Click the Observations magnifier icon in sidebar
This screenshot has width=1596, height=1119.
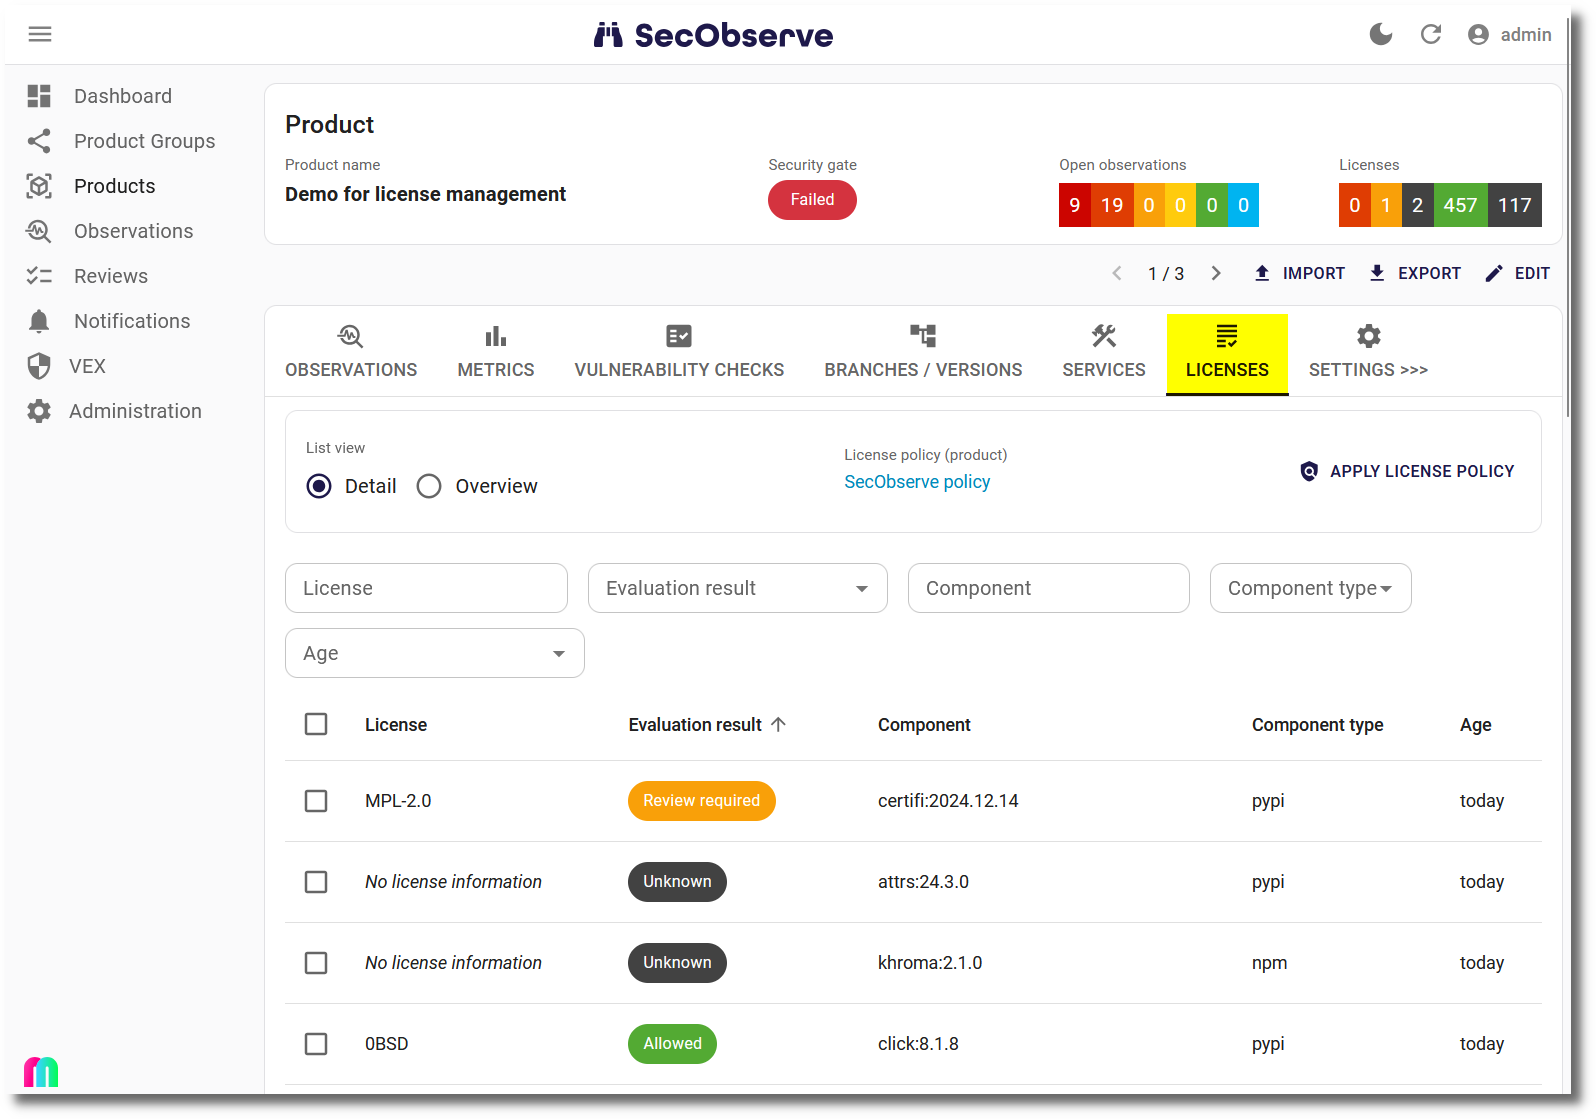[x=39, y=231]
